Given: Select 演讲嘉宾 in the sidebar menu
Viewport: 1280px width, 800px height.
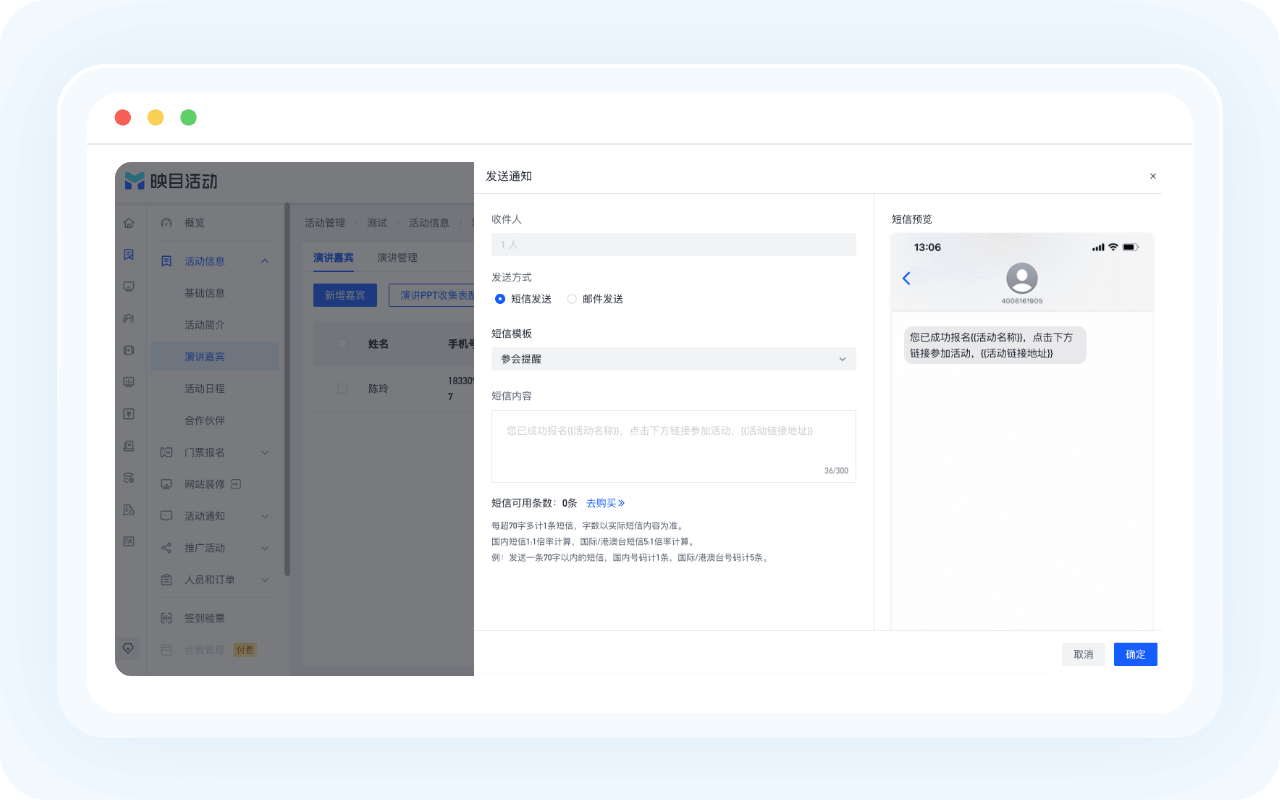Looking at the screenshot, I should tap(215, 357).
